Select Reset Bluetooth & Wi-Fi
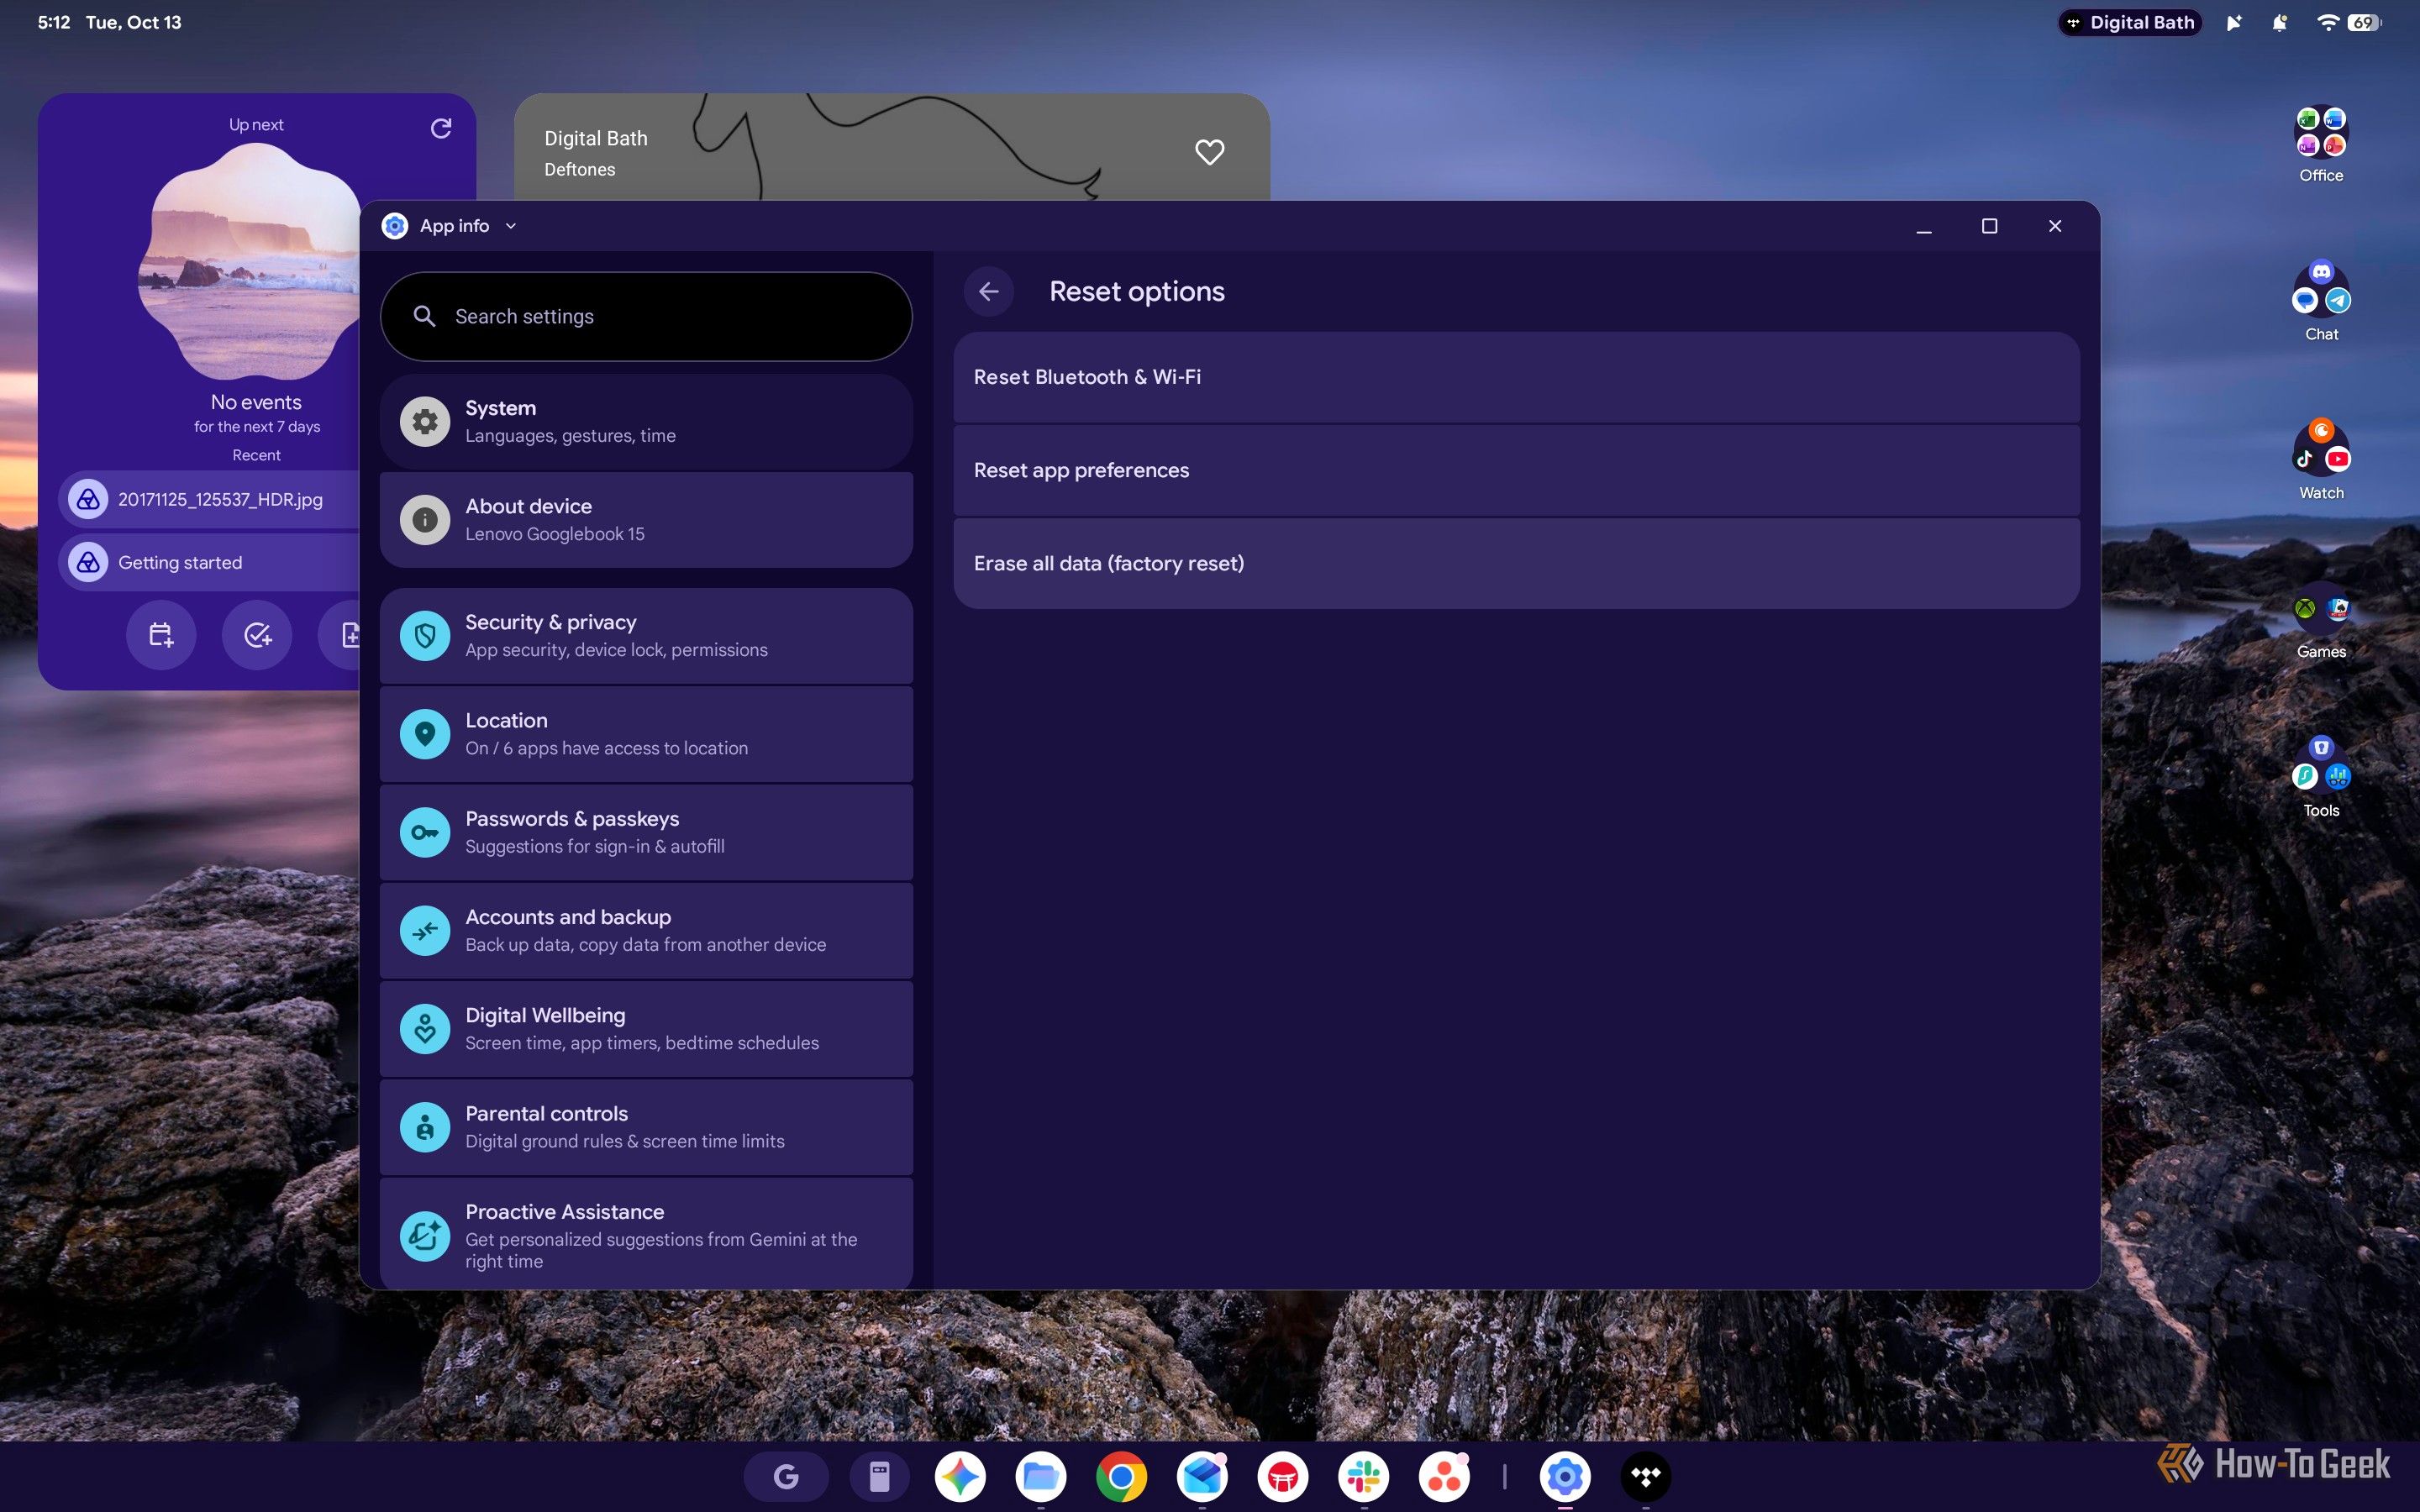Screen dimensions: 2420x1512 (1516, 377)
